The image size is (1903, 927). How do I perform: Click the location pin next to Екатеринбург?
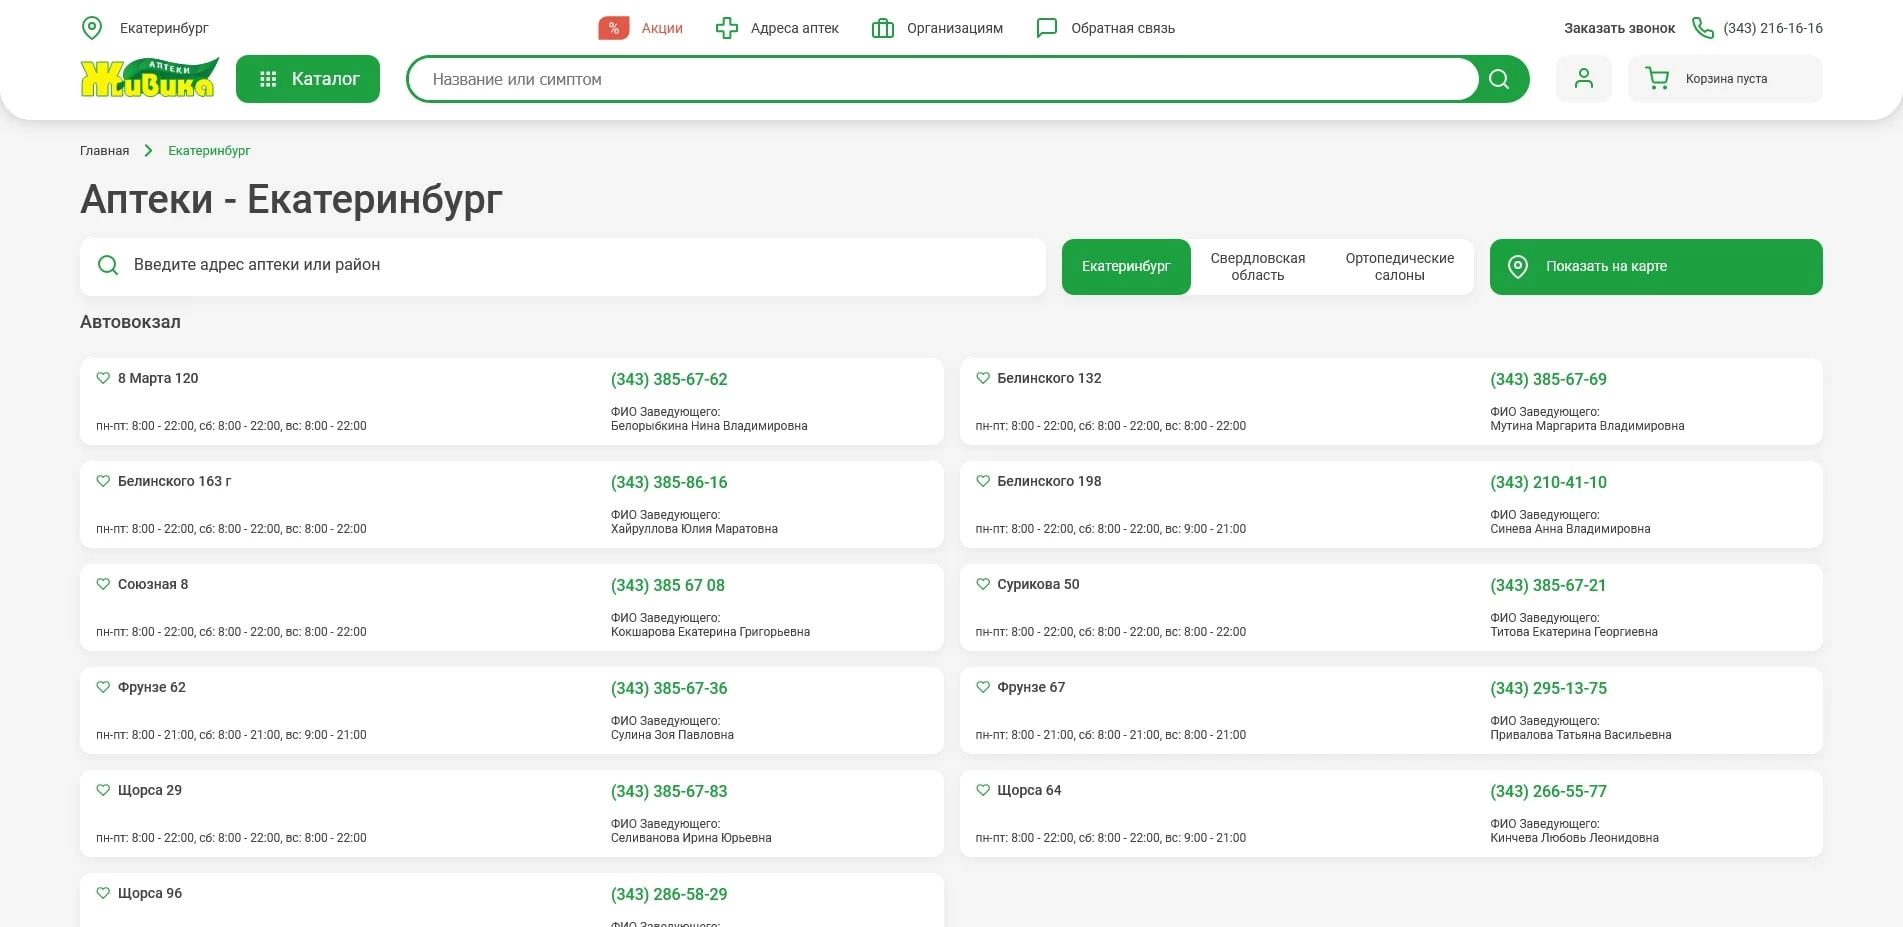pos(92,28)
